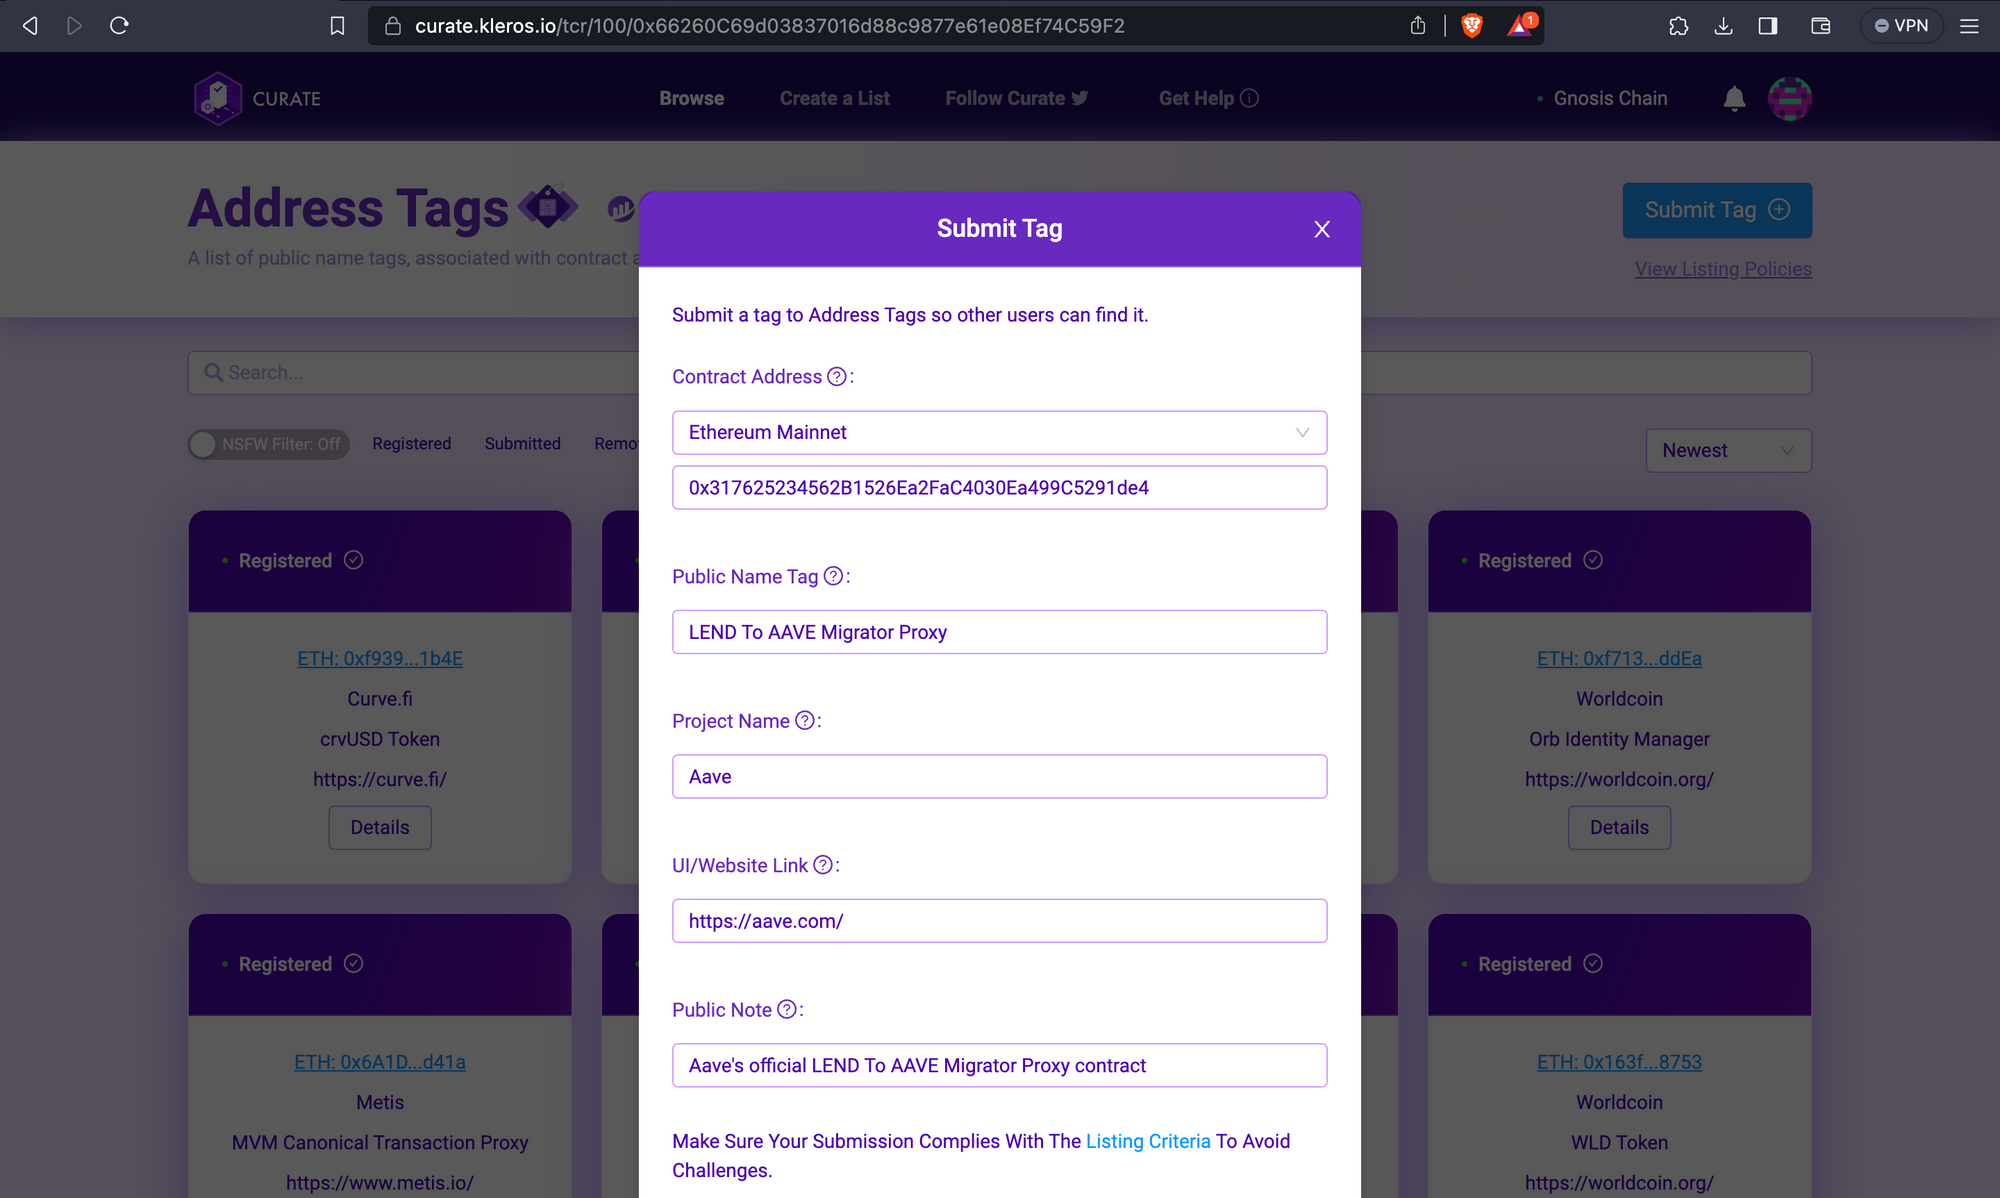Click the Kleros Curate logo icon
Screen dimensions: 2000x1198
pyautogui.click(x=218, y=98)
